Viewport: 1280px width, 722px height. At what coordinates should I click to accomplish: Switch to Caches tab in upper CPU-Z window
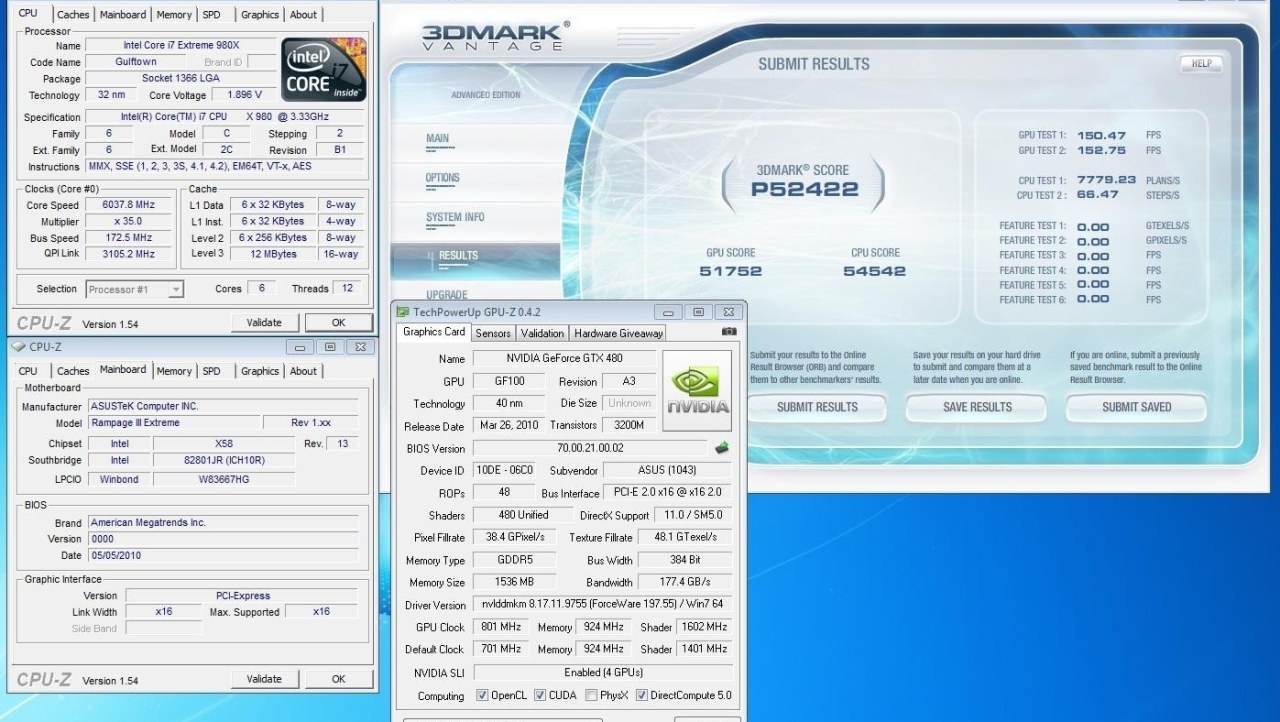tap(73, 15)
